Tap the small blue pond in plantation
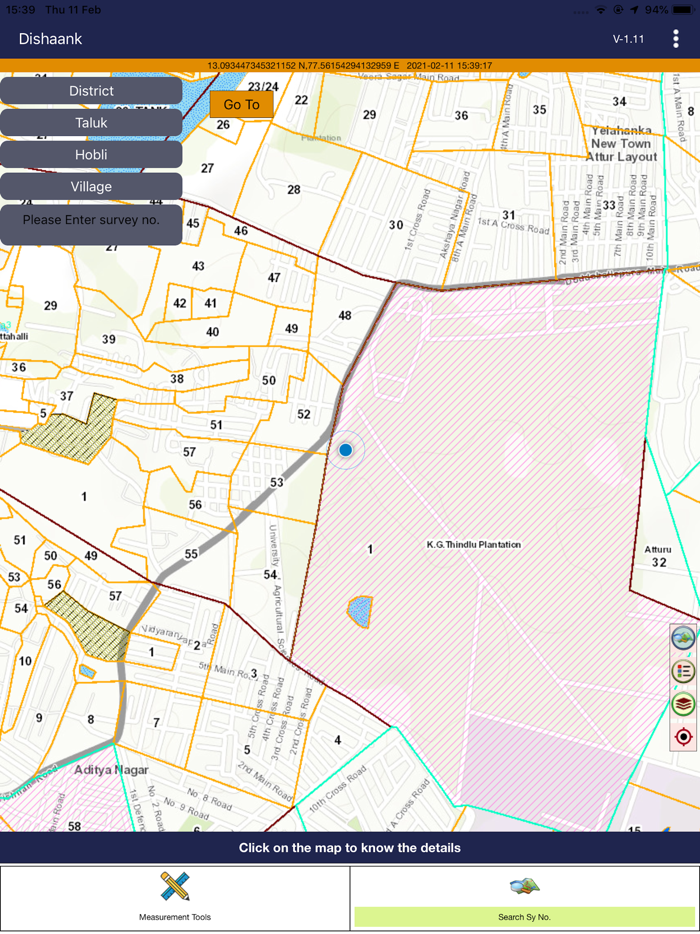This screenshot has width=700, height=934. [360, 612]
